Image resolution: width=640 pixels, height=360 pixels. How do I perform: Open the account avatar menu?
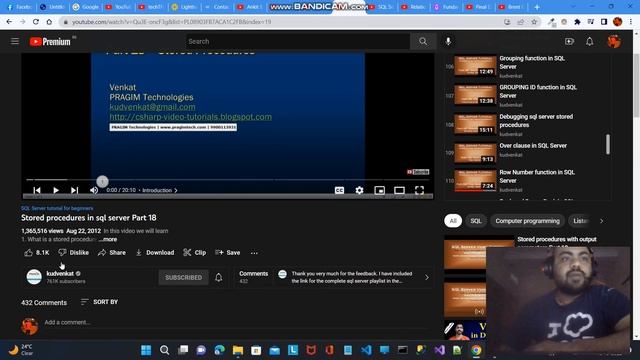(x=614, y=41)
